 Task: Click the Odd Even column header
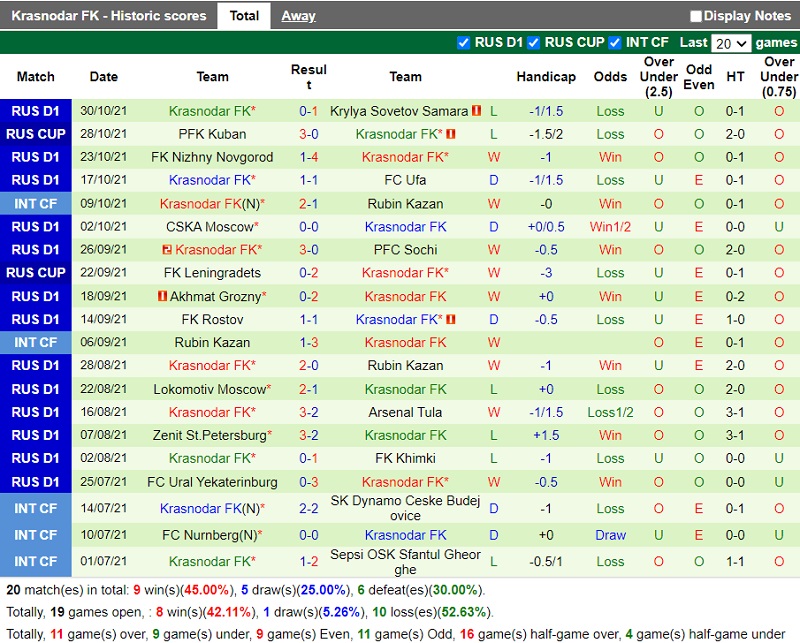(698, 77)
